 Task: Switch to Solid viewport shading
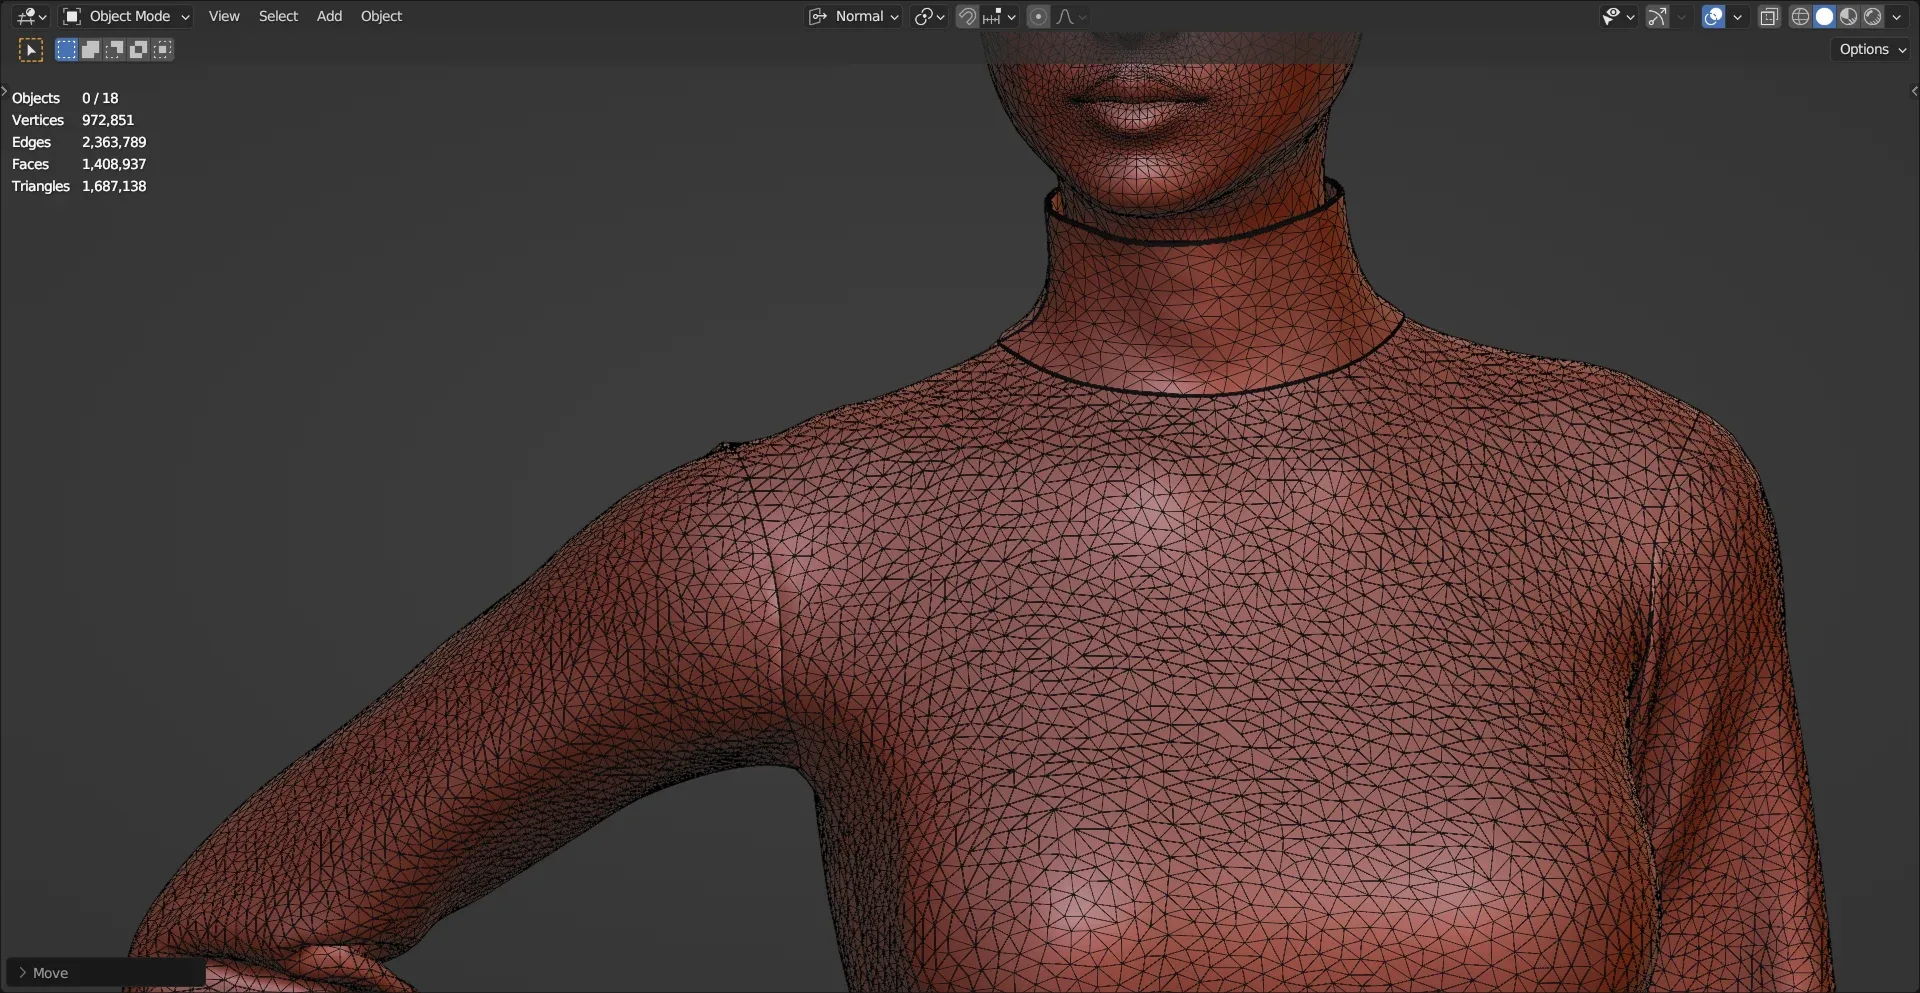coord(1824,16)
